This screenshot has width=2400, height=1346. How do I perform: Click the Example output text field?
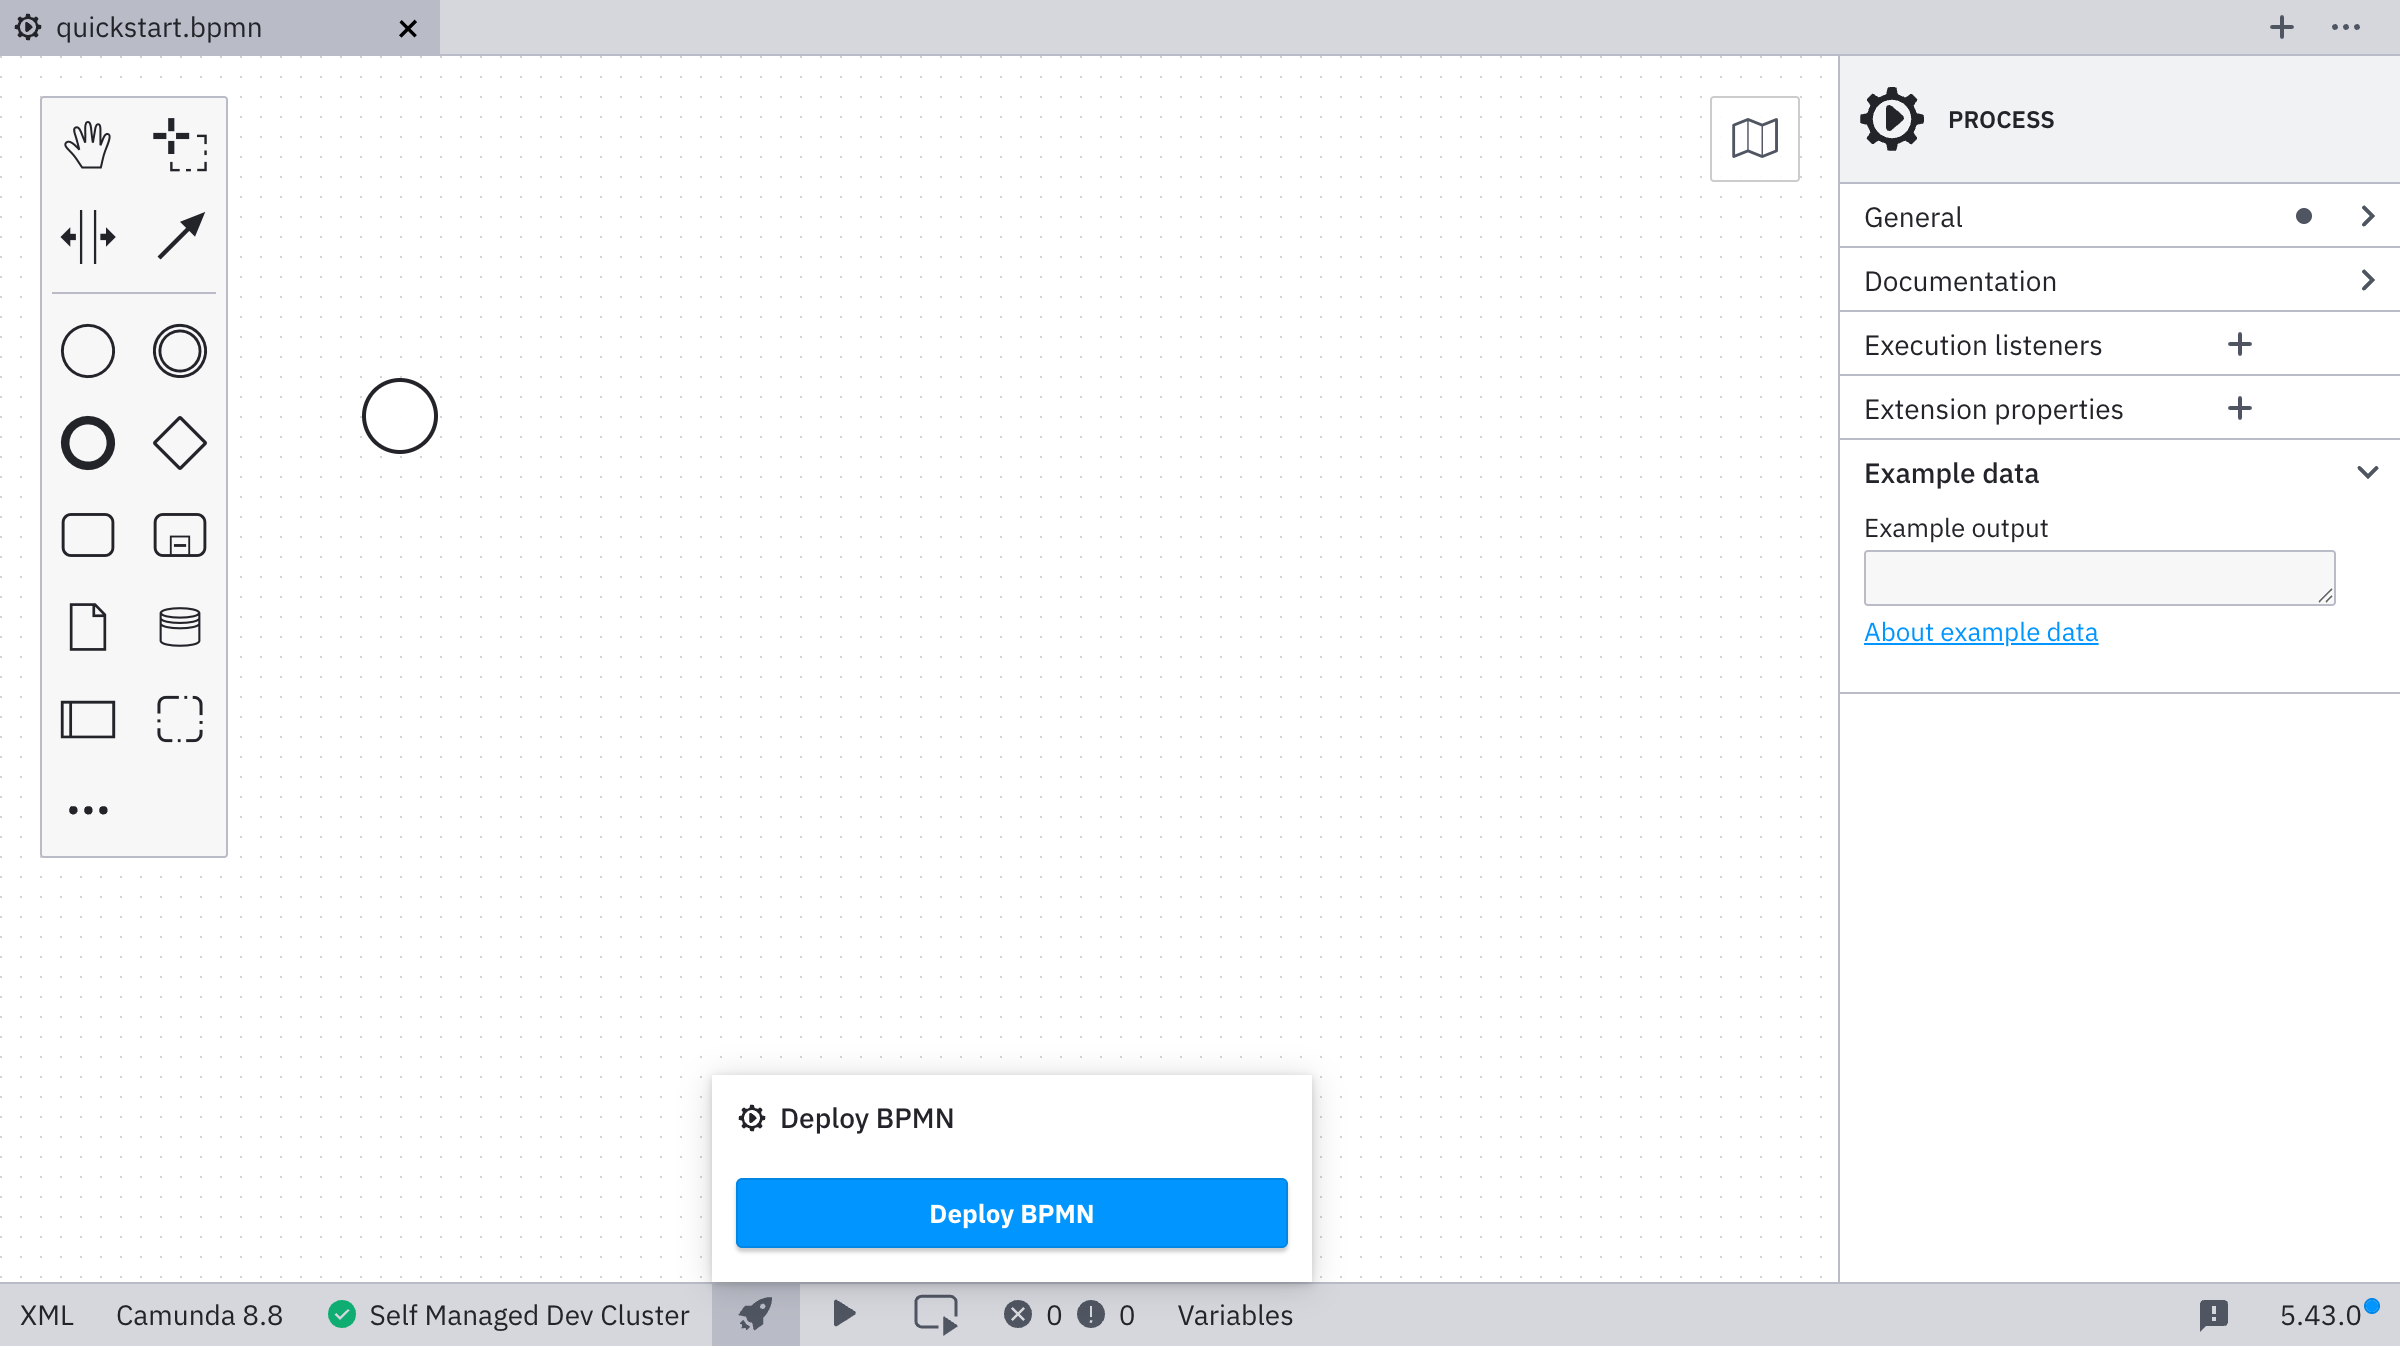[x=2098, y=578]
